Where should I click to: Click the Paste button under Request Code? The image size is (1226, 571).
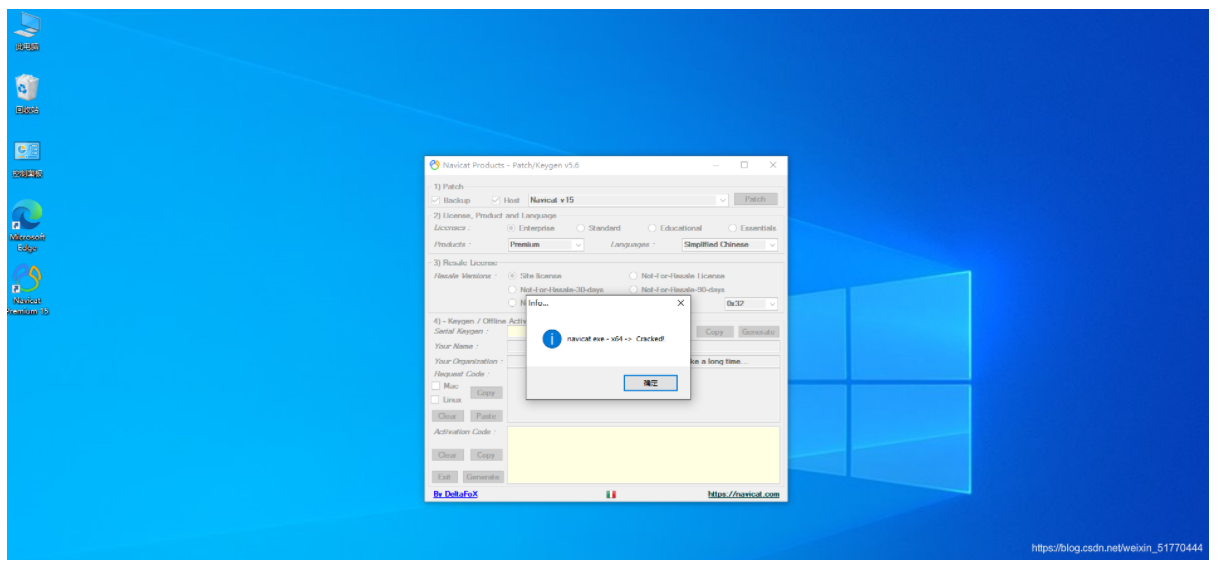click(486, 416)
